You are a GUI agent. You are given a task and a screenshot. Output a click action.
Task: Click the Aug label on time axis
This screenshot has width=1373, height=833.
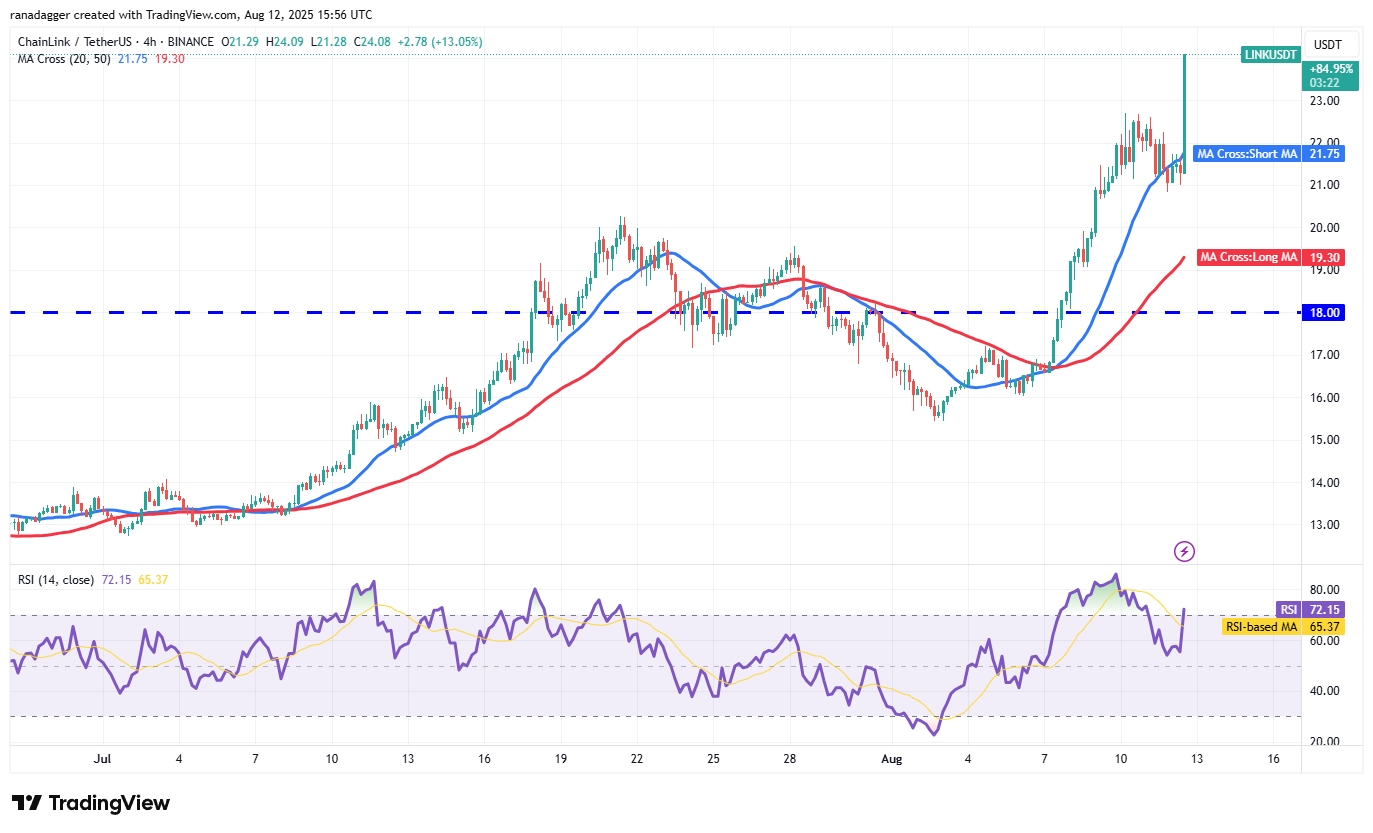tap(893, 759)
